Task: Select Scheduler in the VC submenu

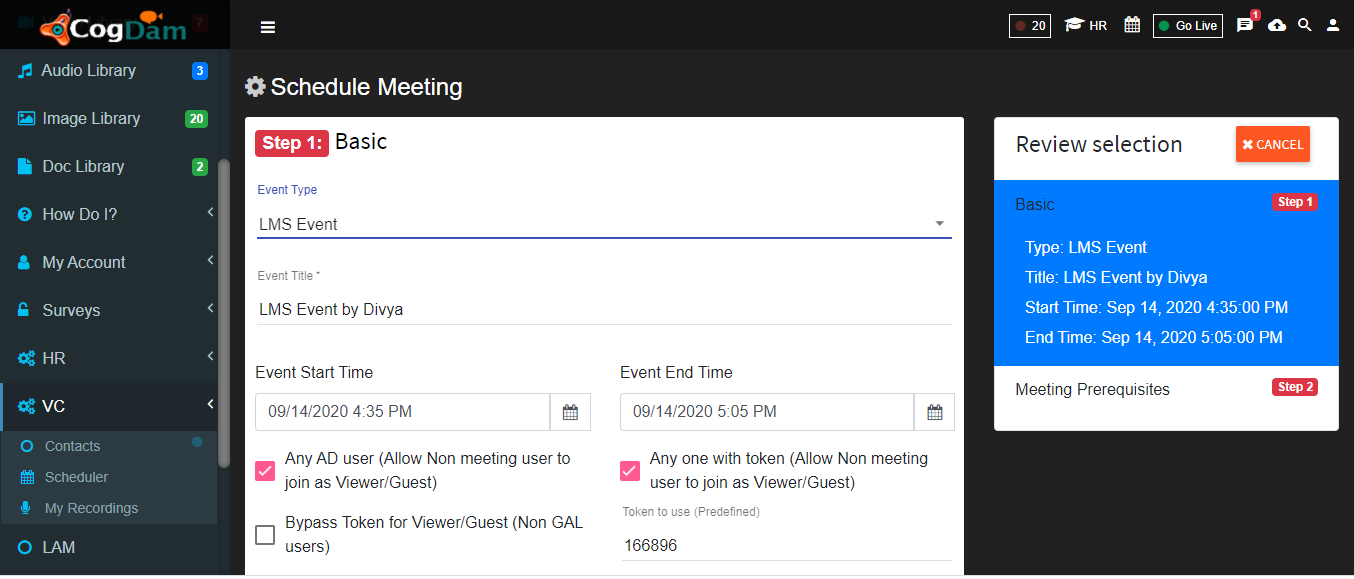Action: (x=76, y=477)
